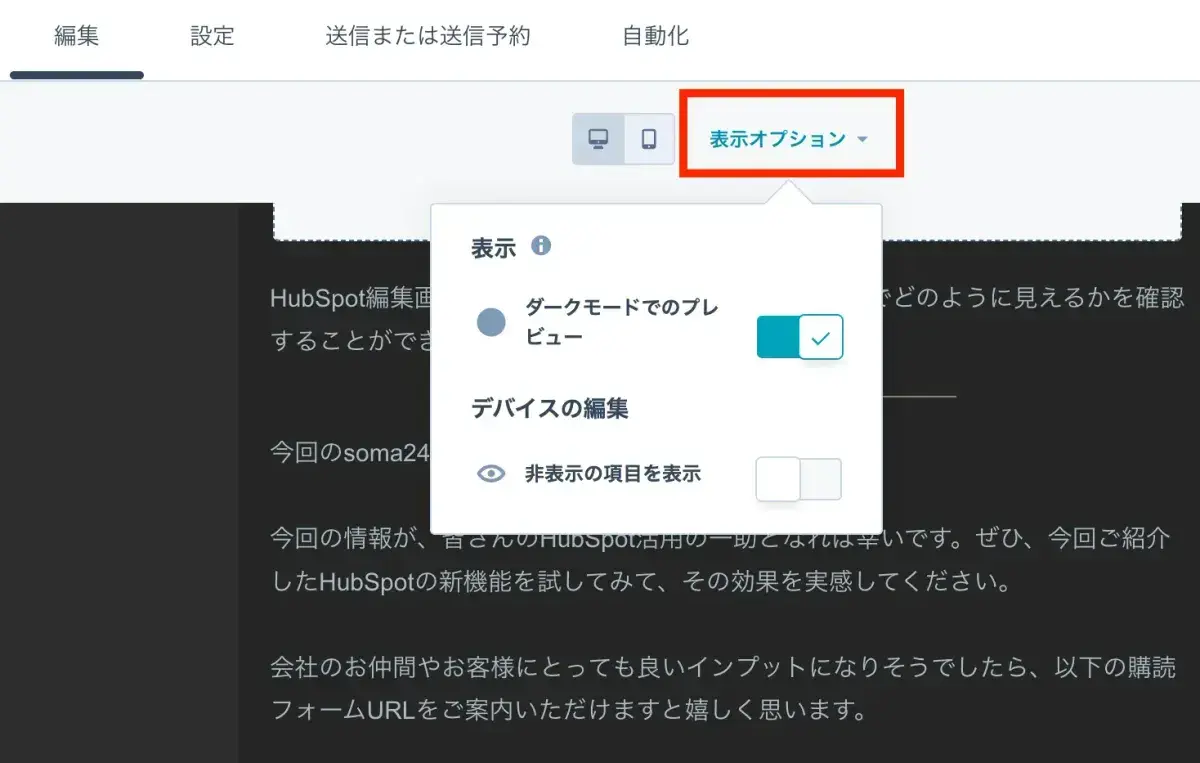Click the ダークモードでのプレビュー label
Viewport: 1200px width, 763px height.
click(x=622, y=322)
